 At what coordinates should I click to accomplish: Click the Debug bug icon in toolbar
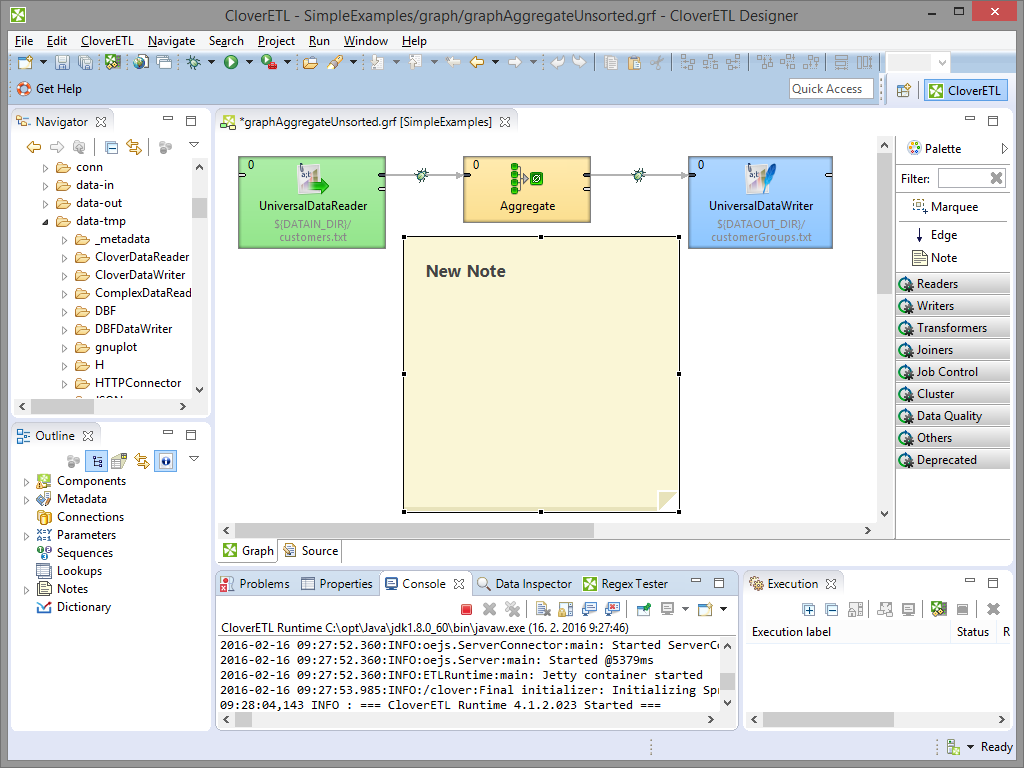tap(194, 62)
